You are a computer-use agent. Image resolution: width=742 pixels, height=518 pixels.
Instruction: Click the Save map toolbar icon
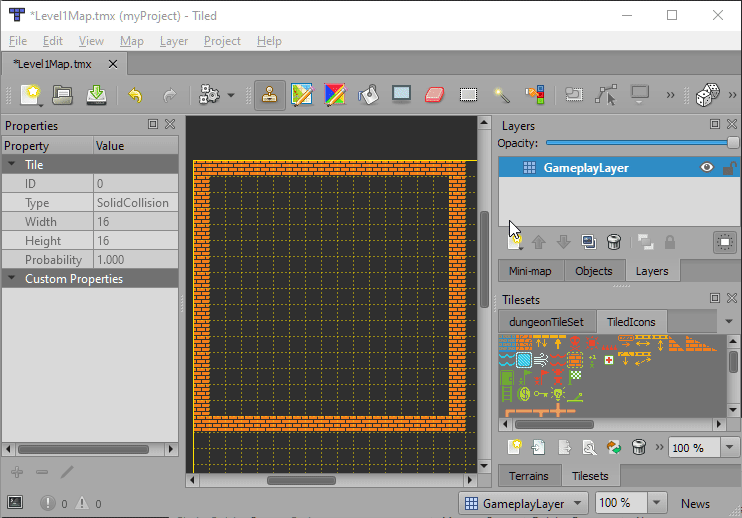(x=96, y=95)
